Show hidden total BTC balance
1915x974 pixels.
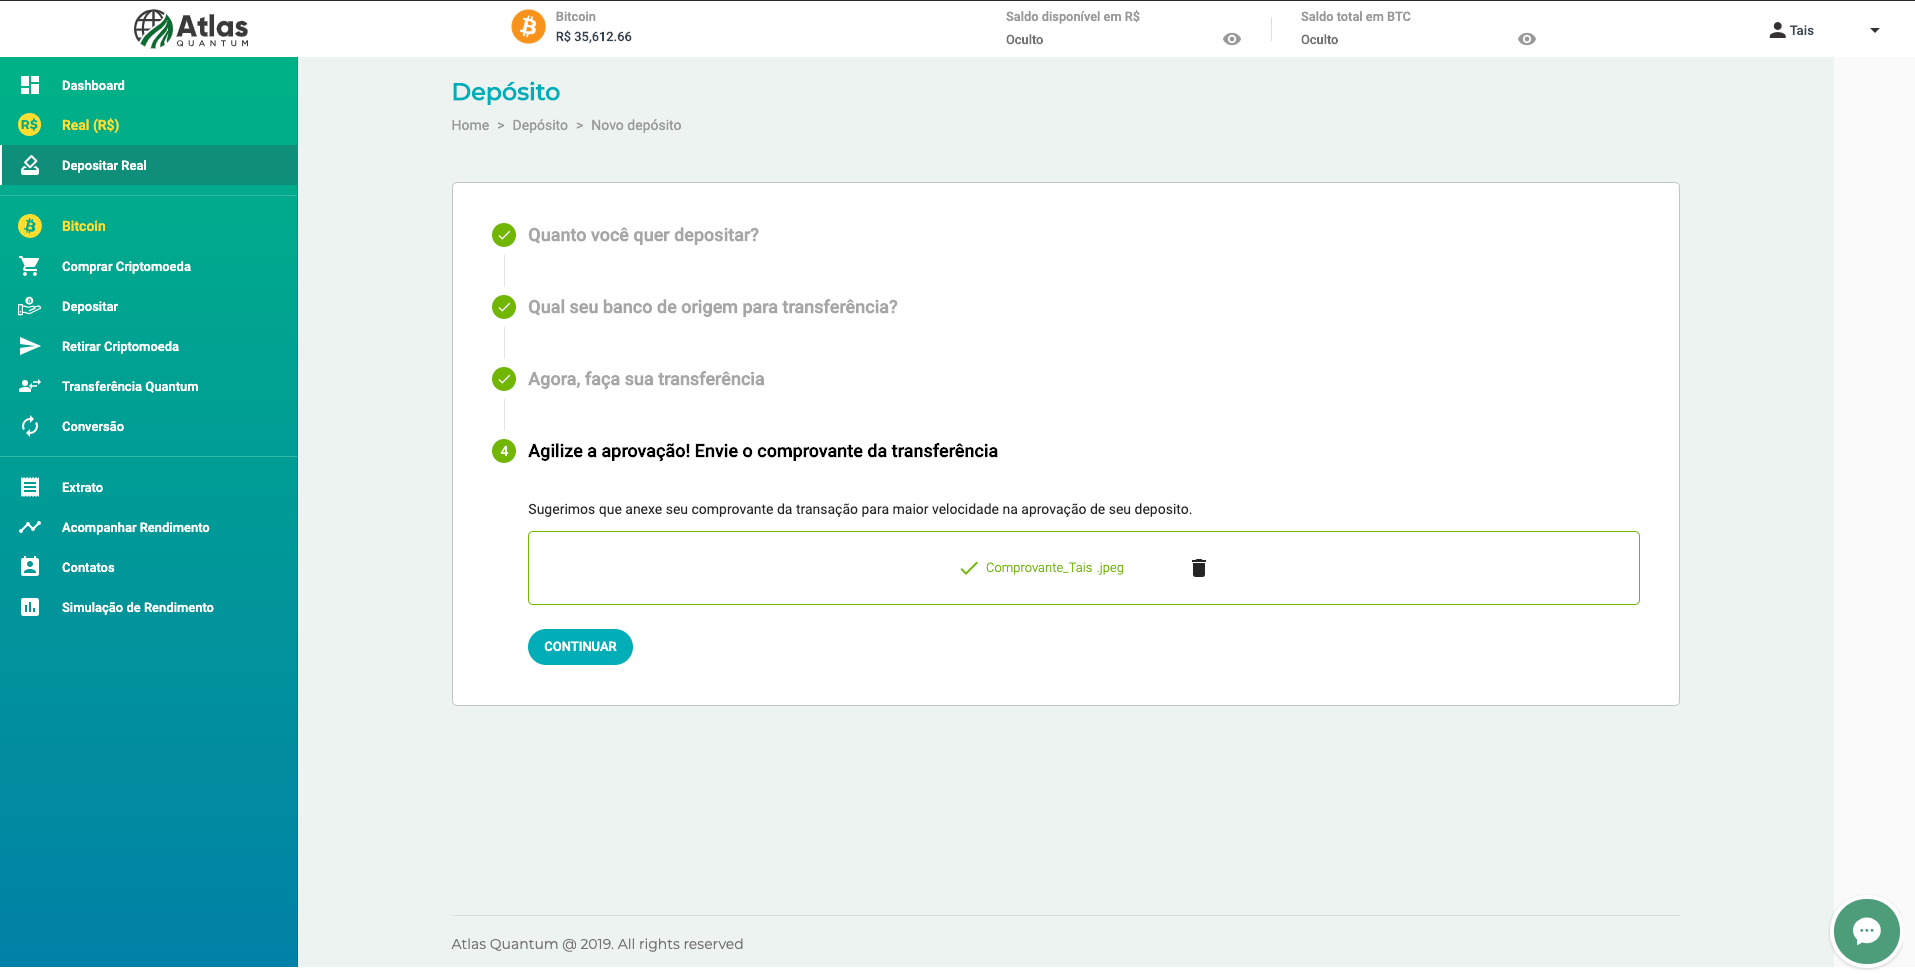point(1527,39)
